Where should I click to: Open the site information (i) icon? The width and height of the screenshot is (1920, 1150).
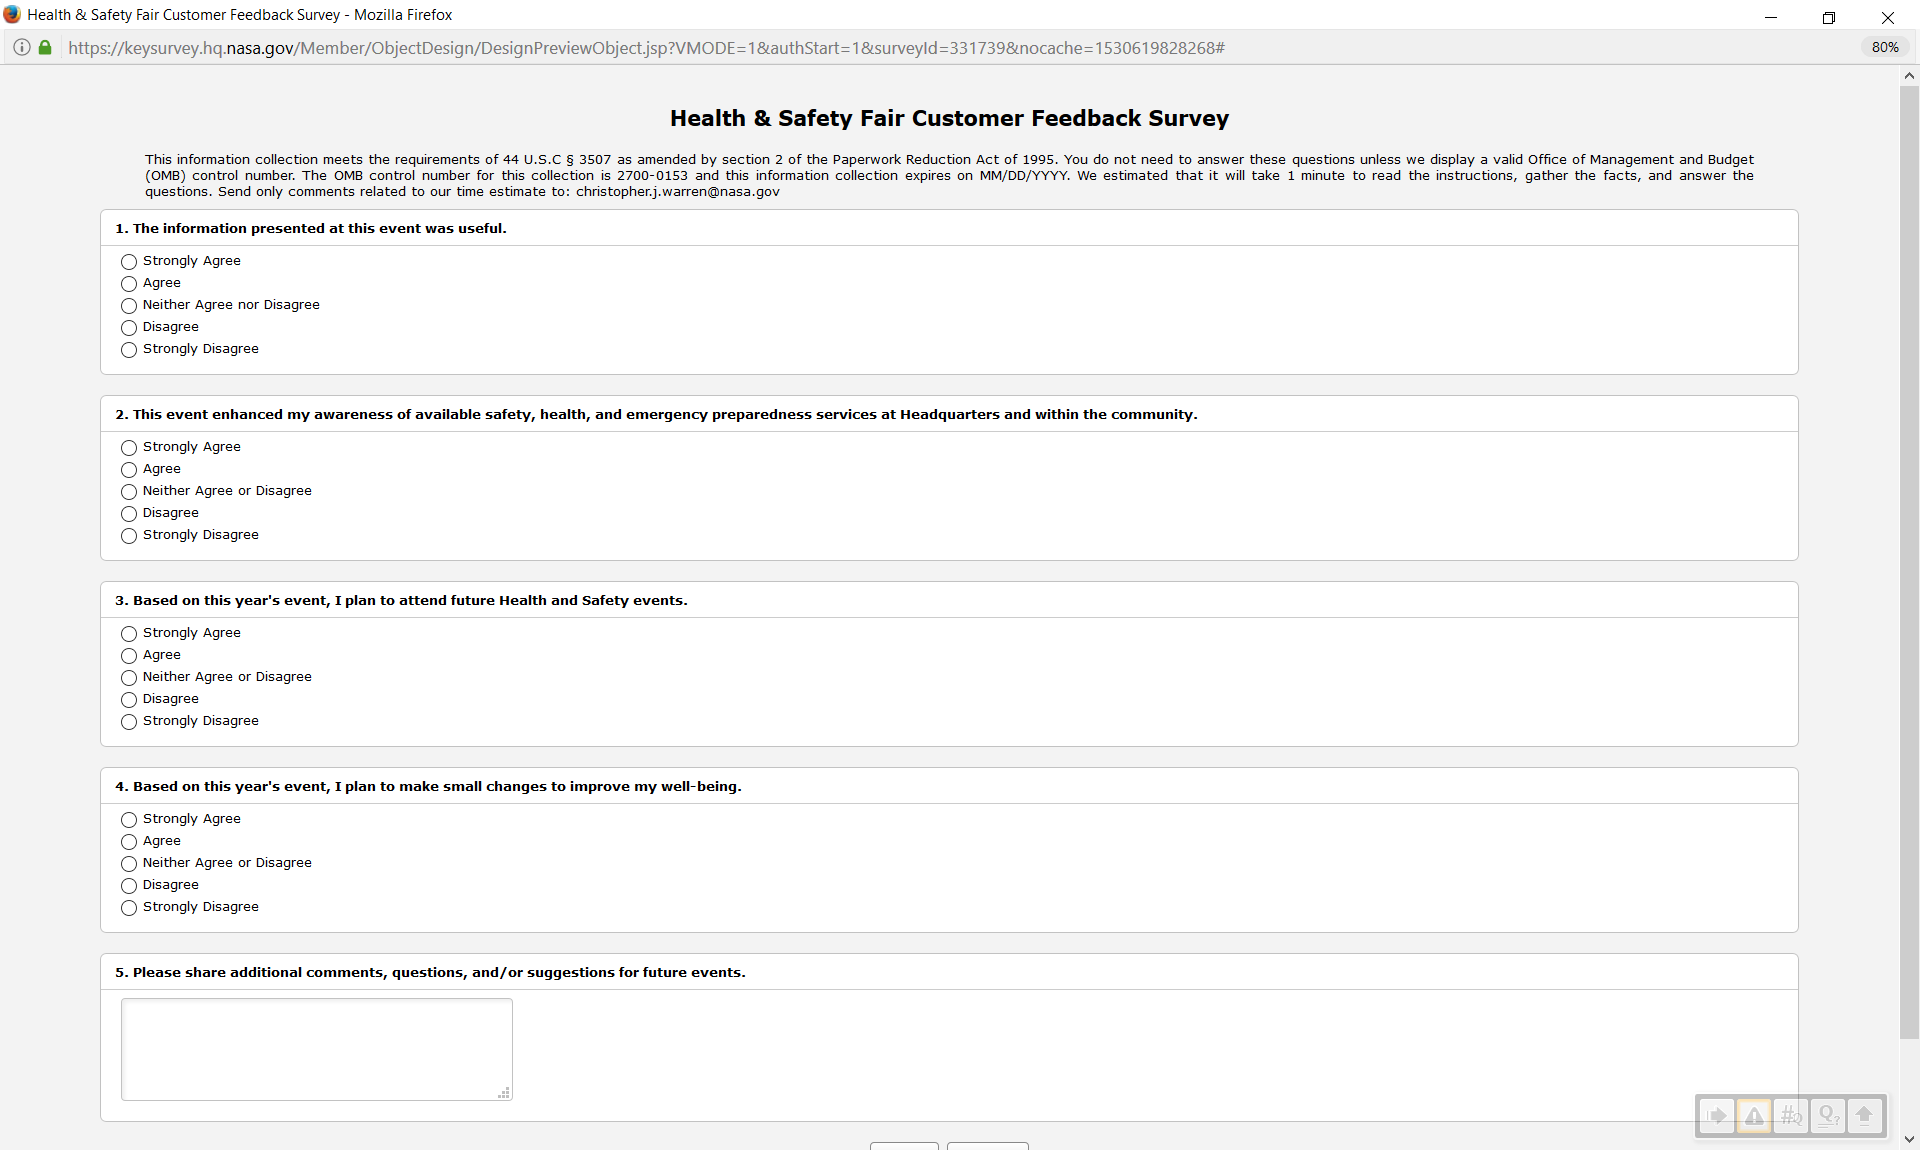tap(22, 48)
